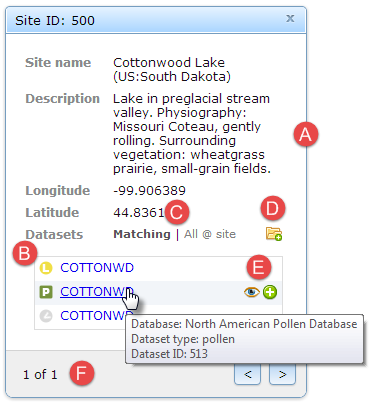
Task: View pollen dataset using the eye icon
Action: 252,292
